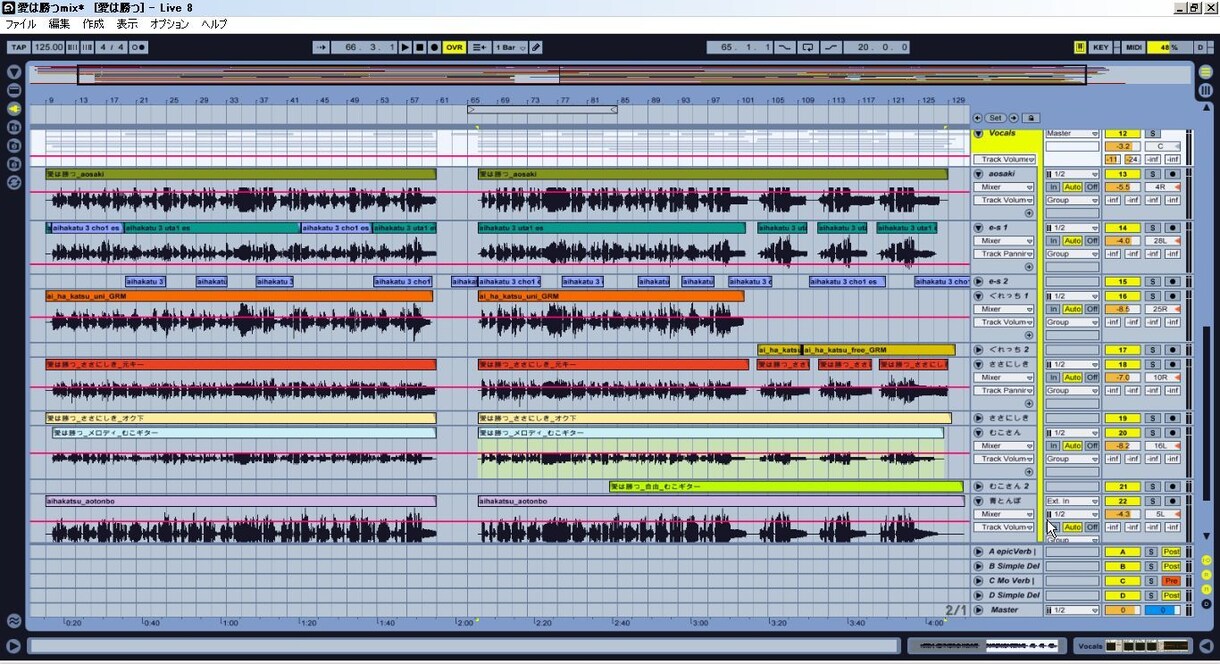This screenshot has width=1220, height=664.
Task: Start playback with the Play button
Action: point(405,47)
